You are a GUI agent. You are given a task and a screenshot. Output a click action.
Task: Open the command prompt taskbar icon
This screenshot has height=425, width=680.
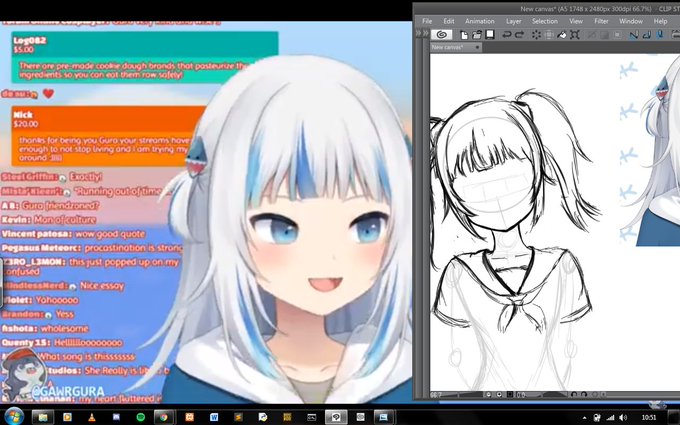tap(311, 417)
